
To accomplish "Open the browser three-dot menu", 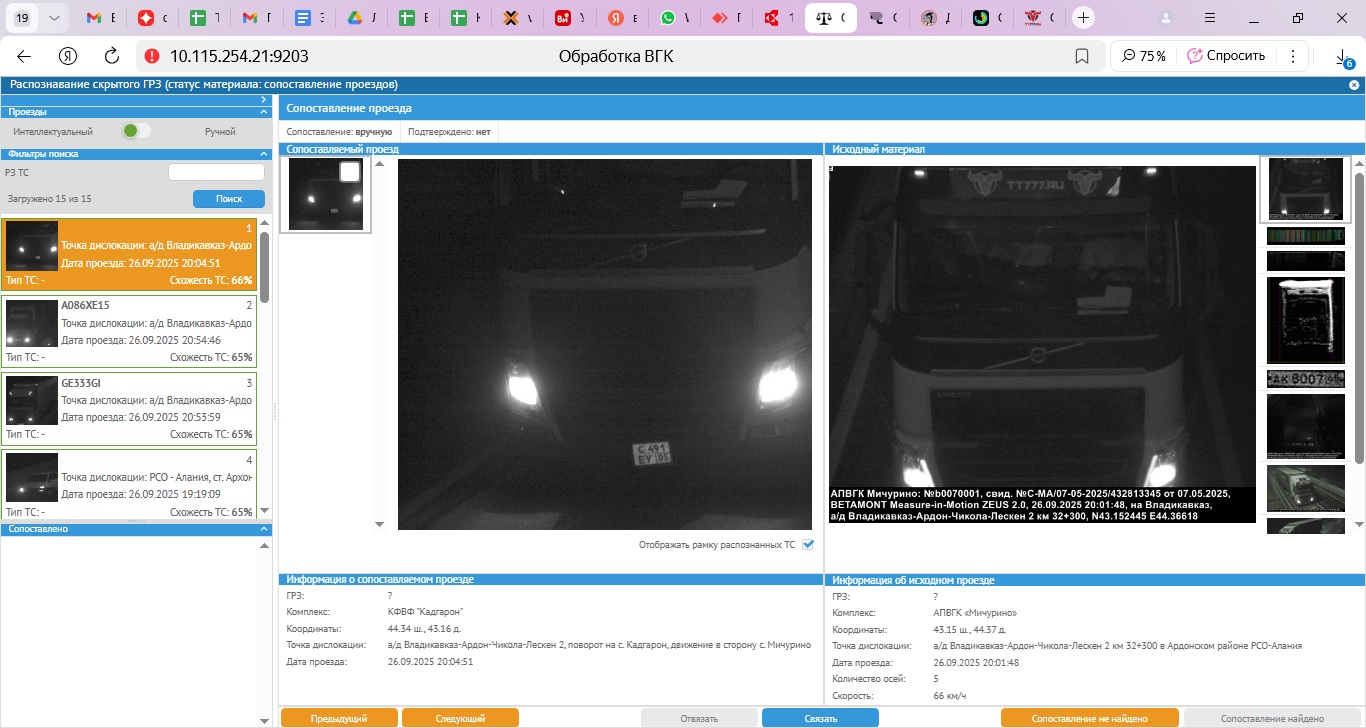I will pos(1293,56).
